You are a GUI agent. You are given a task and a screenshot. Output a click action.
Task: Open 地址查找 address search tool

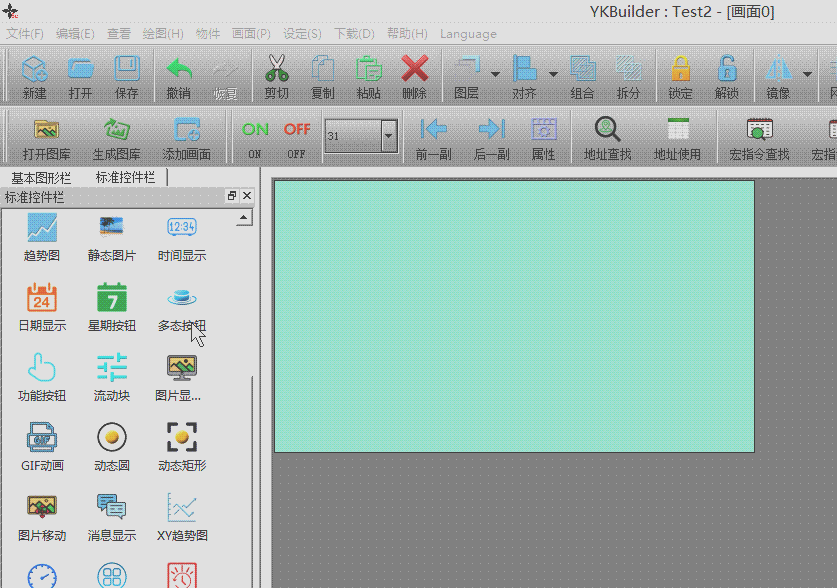point(607,137)
